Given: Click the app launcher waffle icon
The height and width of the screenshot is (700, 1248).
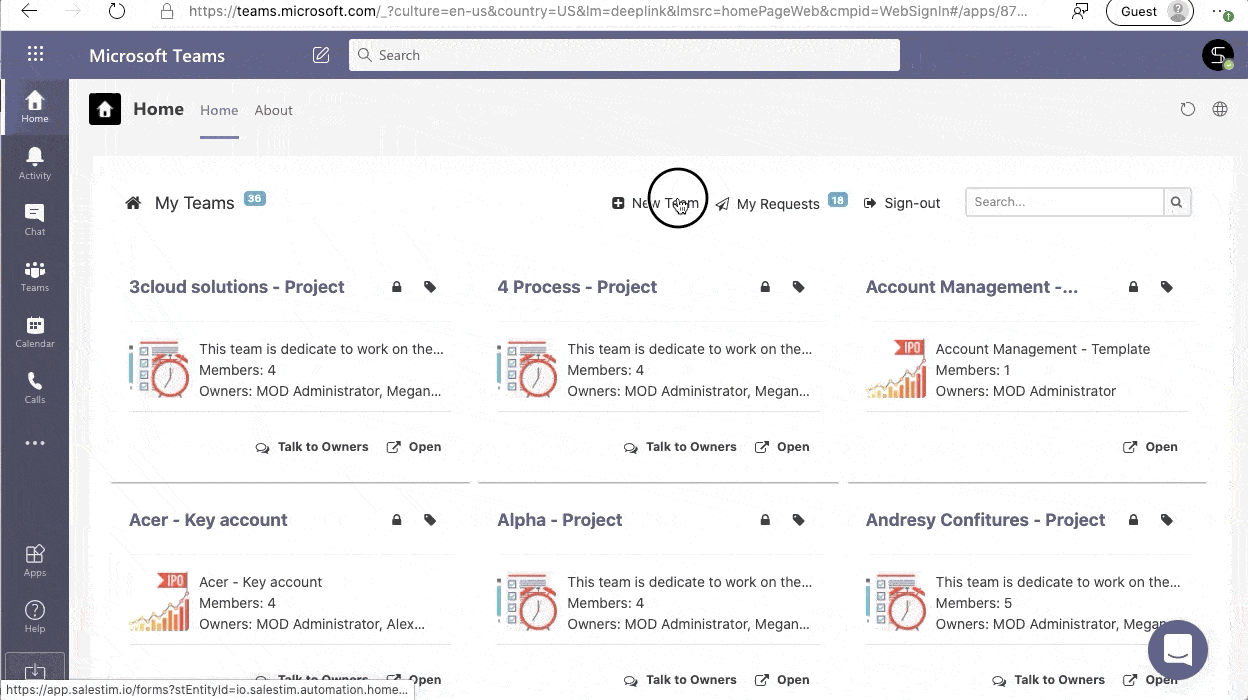Looking at the screenshot, I should tap(35, 55).
